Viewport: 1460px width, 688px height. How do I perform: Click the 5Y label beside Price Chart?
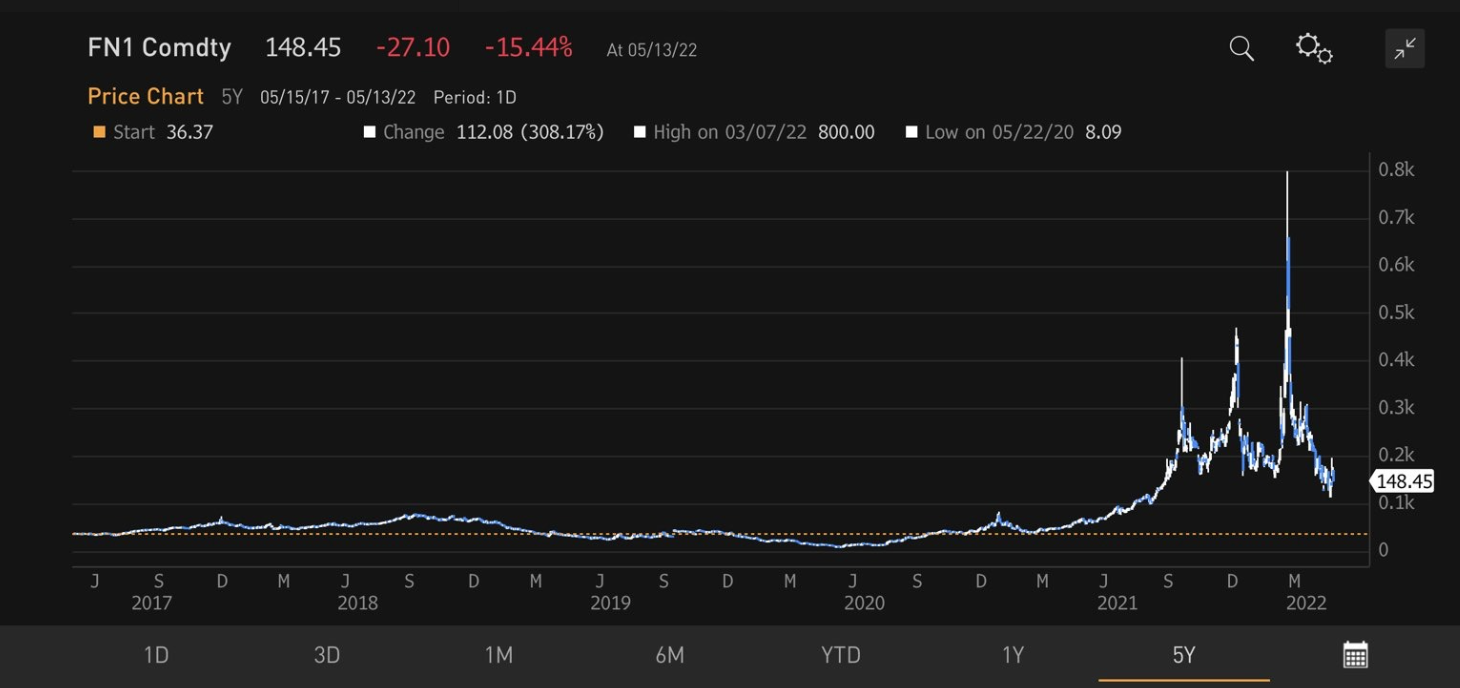coord(232,97)
